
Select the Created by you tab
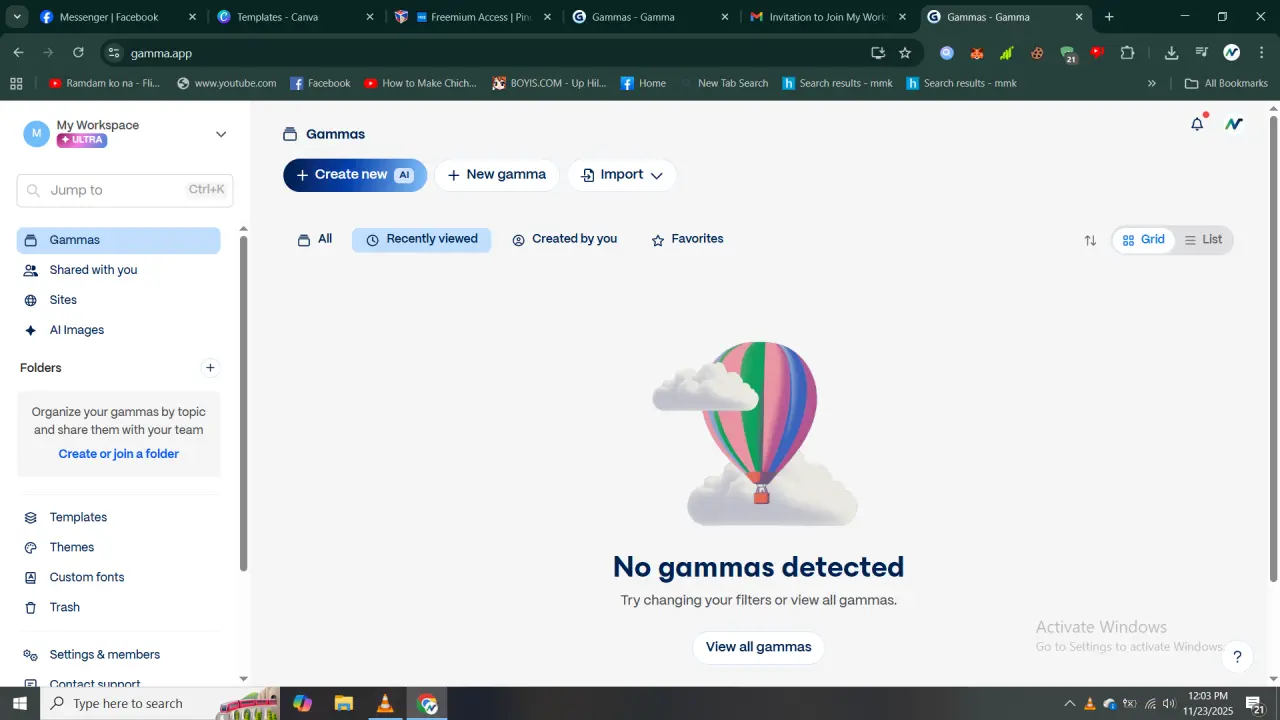(564, 240)
